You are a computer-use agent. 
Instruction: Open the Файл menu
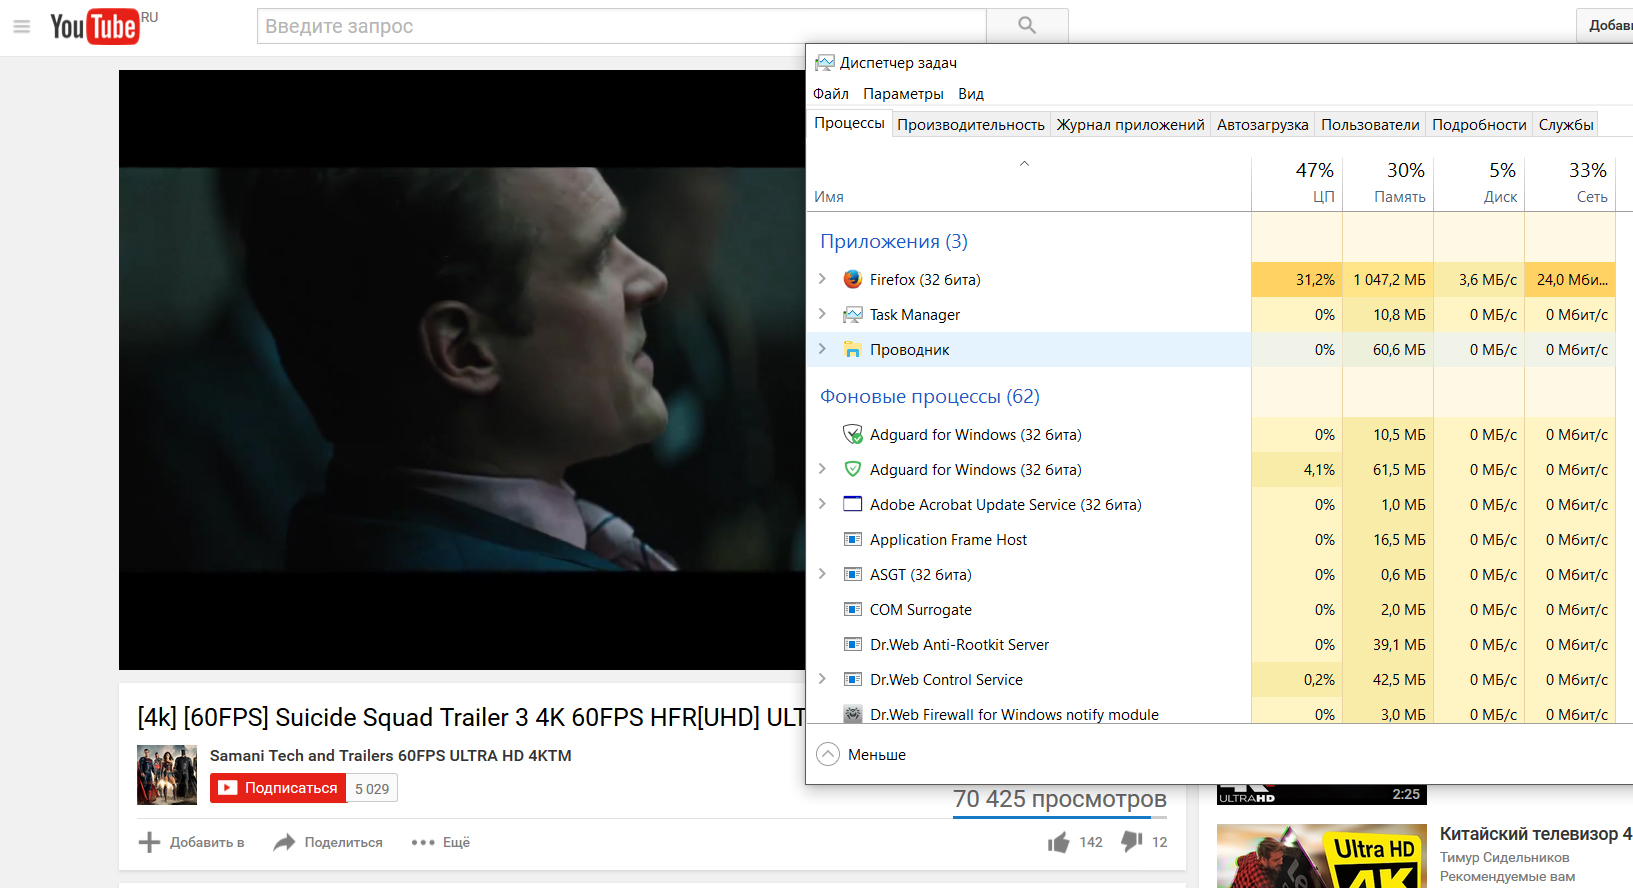coord(830,93)
